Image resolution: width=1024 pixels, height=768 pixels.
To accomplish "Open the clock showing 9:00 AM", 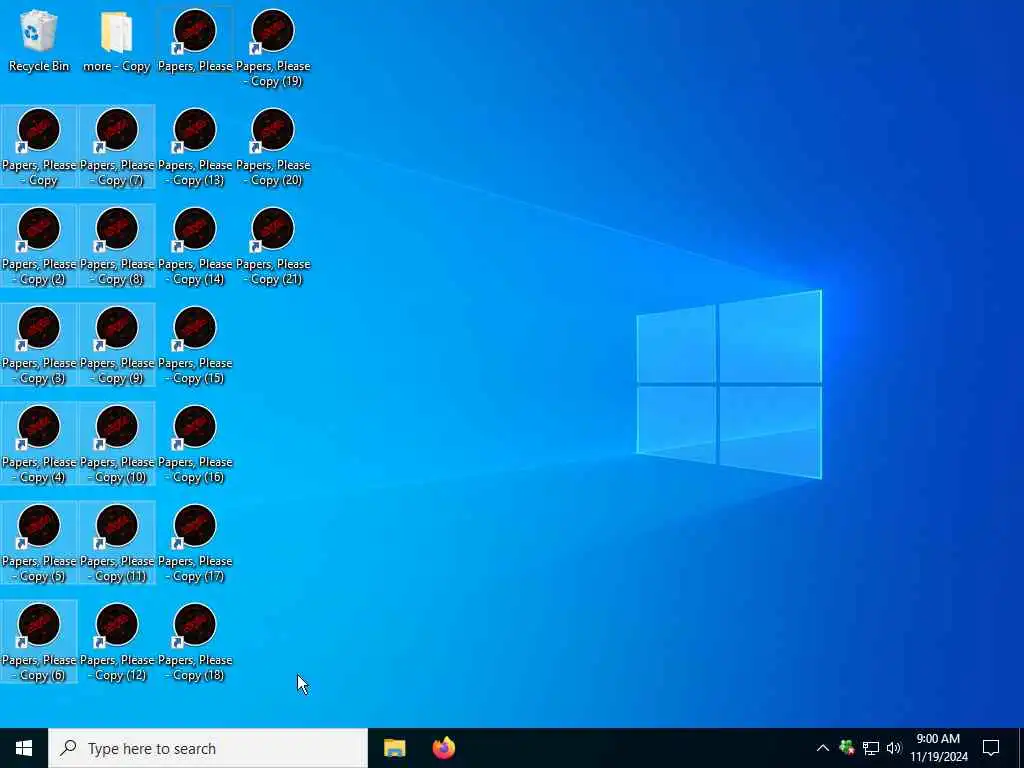I will pos(938,748).
